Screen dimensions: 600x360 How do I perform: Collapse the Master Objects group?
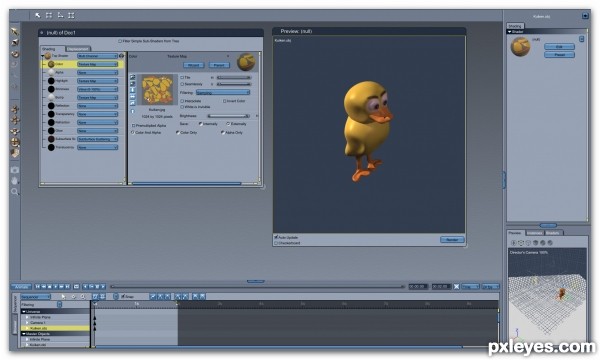(24, 334)
